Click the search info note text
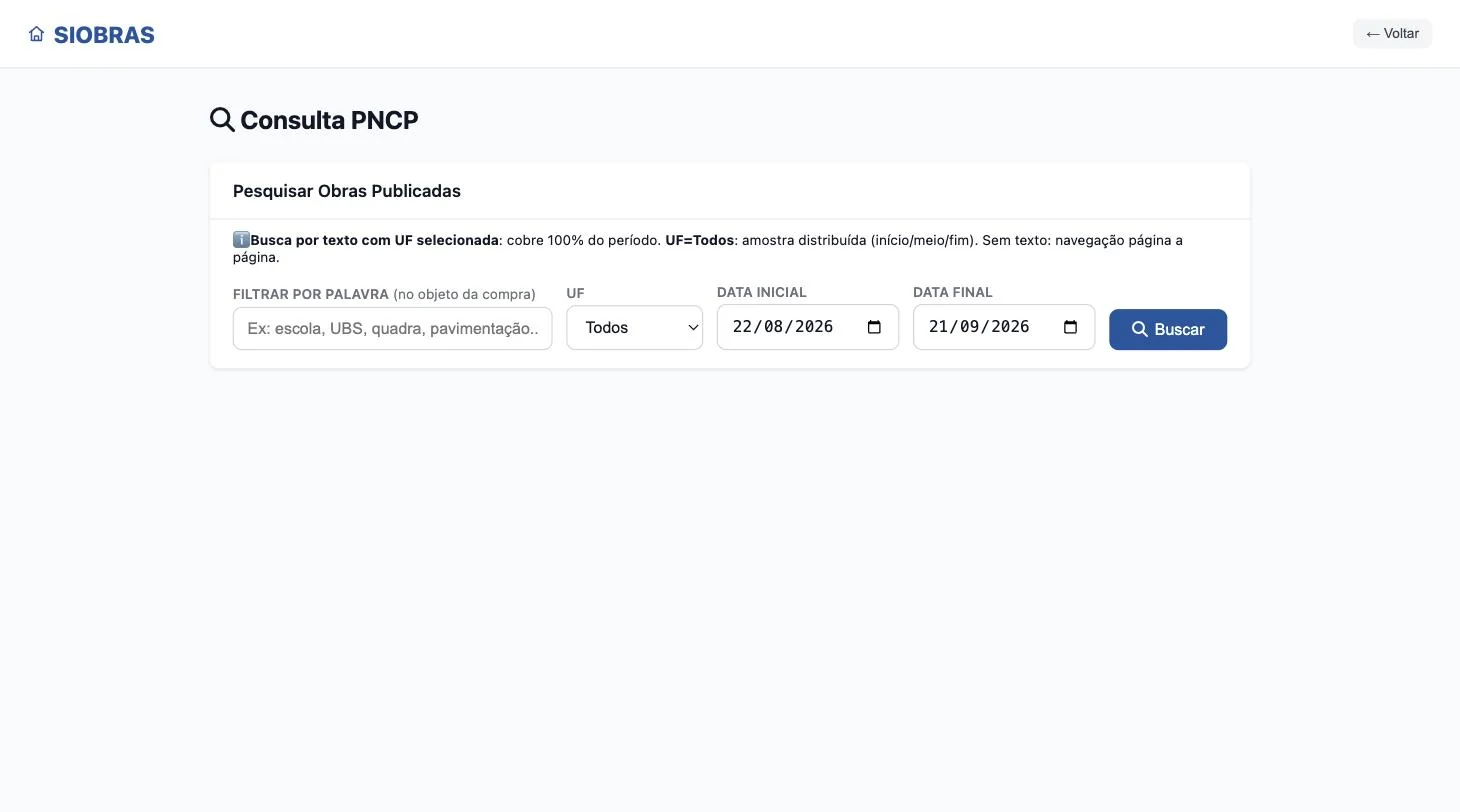Screen dimensions: 1460x812 coord(708,248)
